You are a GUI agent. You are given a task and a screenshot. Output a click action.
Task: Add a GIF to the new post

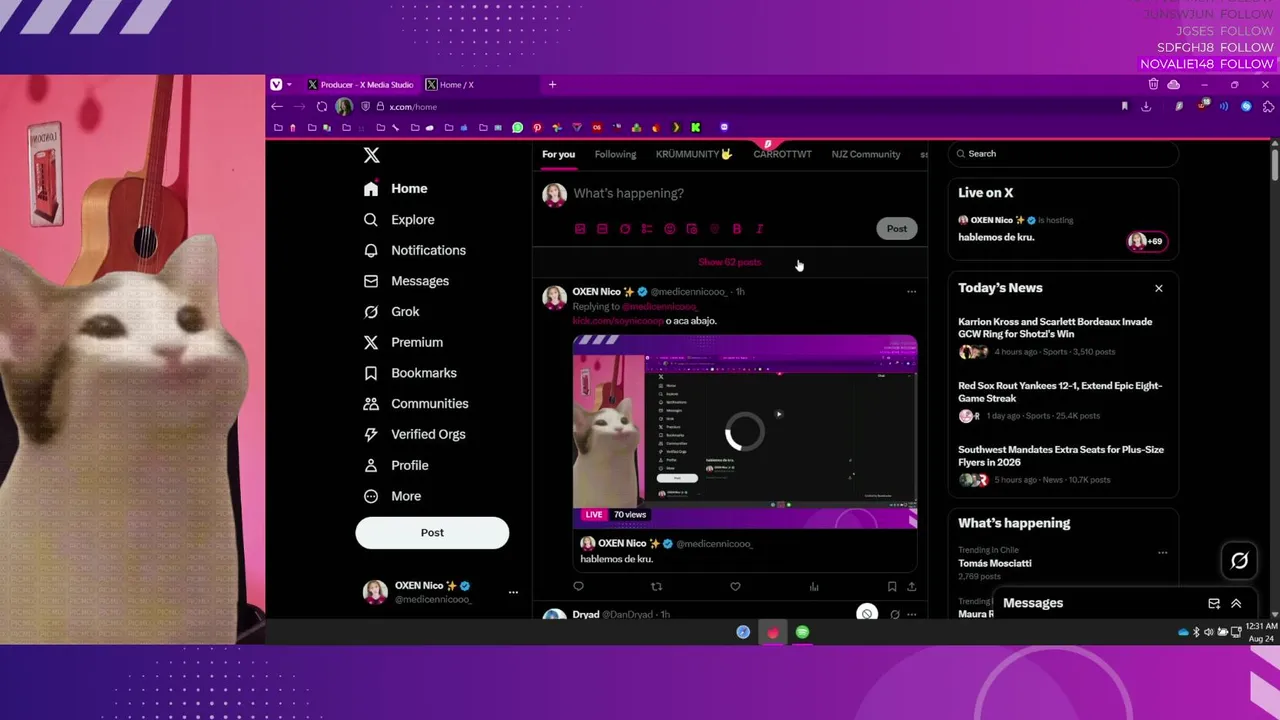click(602, 229)
